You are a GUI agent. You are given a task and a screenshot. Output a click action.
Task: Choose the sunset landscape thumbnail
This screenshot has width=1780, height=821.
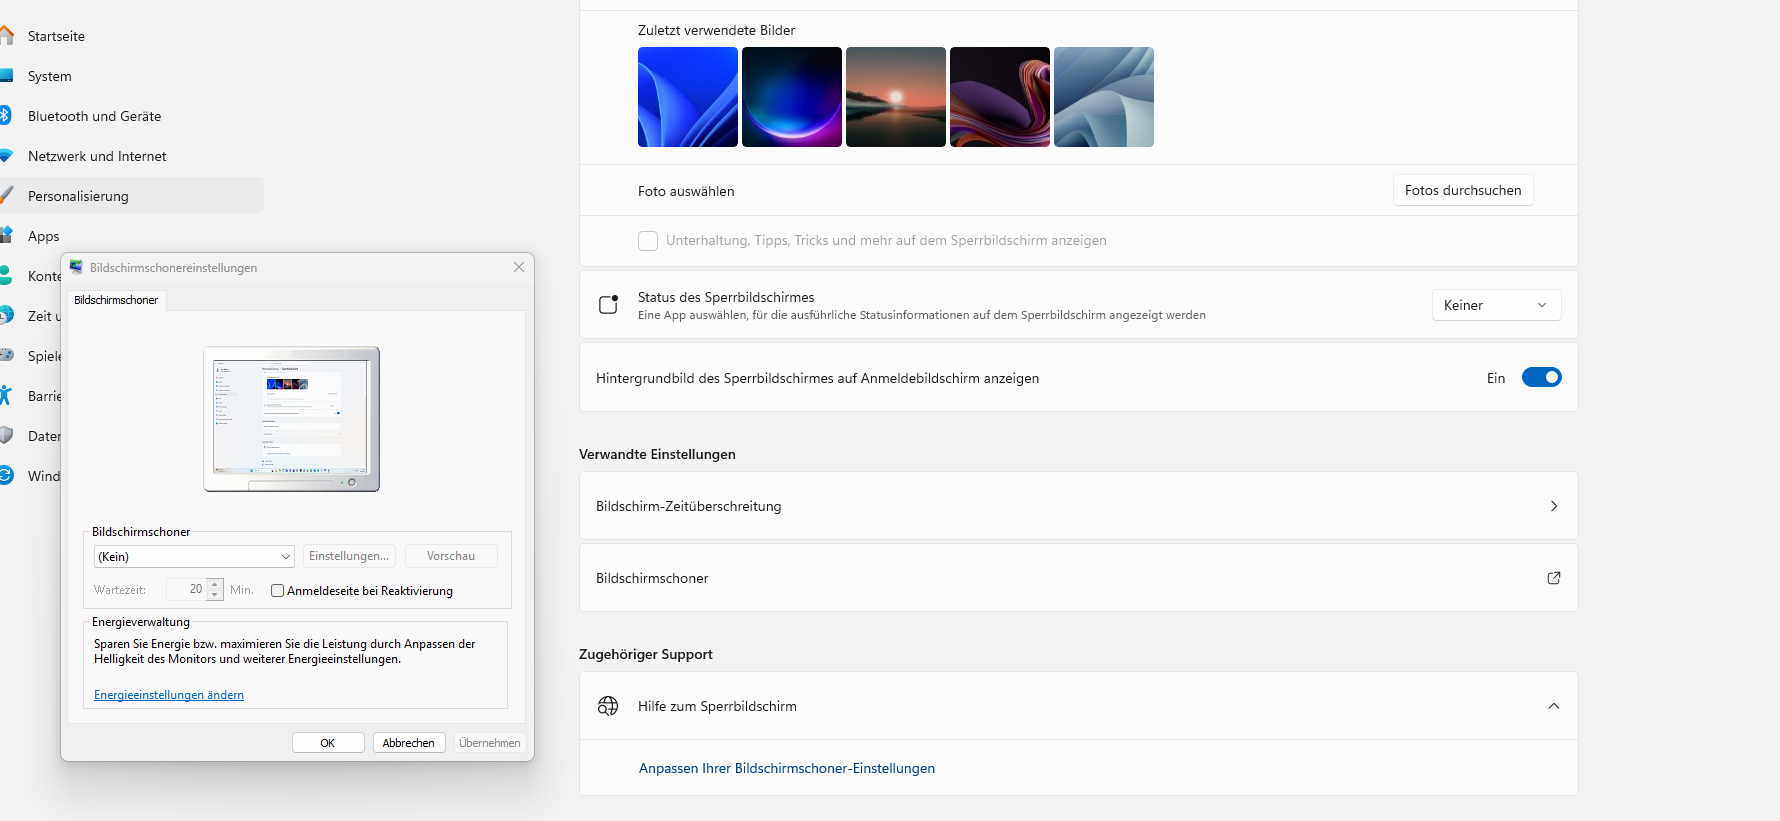coord(896,97)
